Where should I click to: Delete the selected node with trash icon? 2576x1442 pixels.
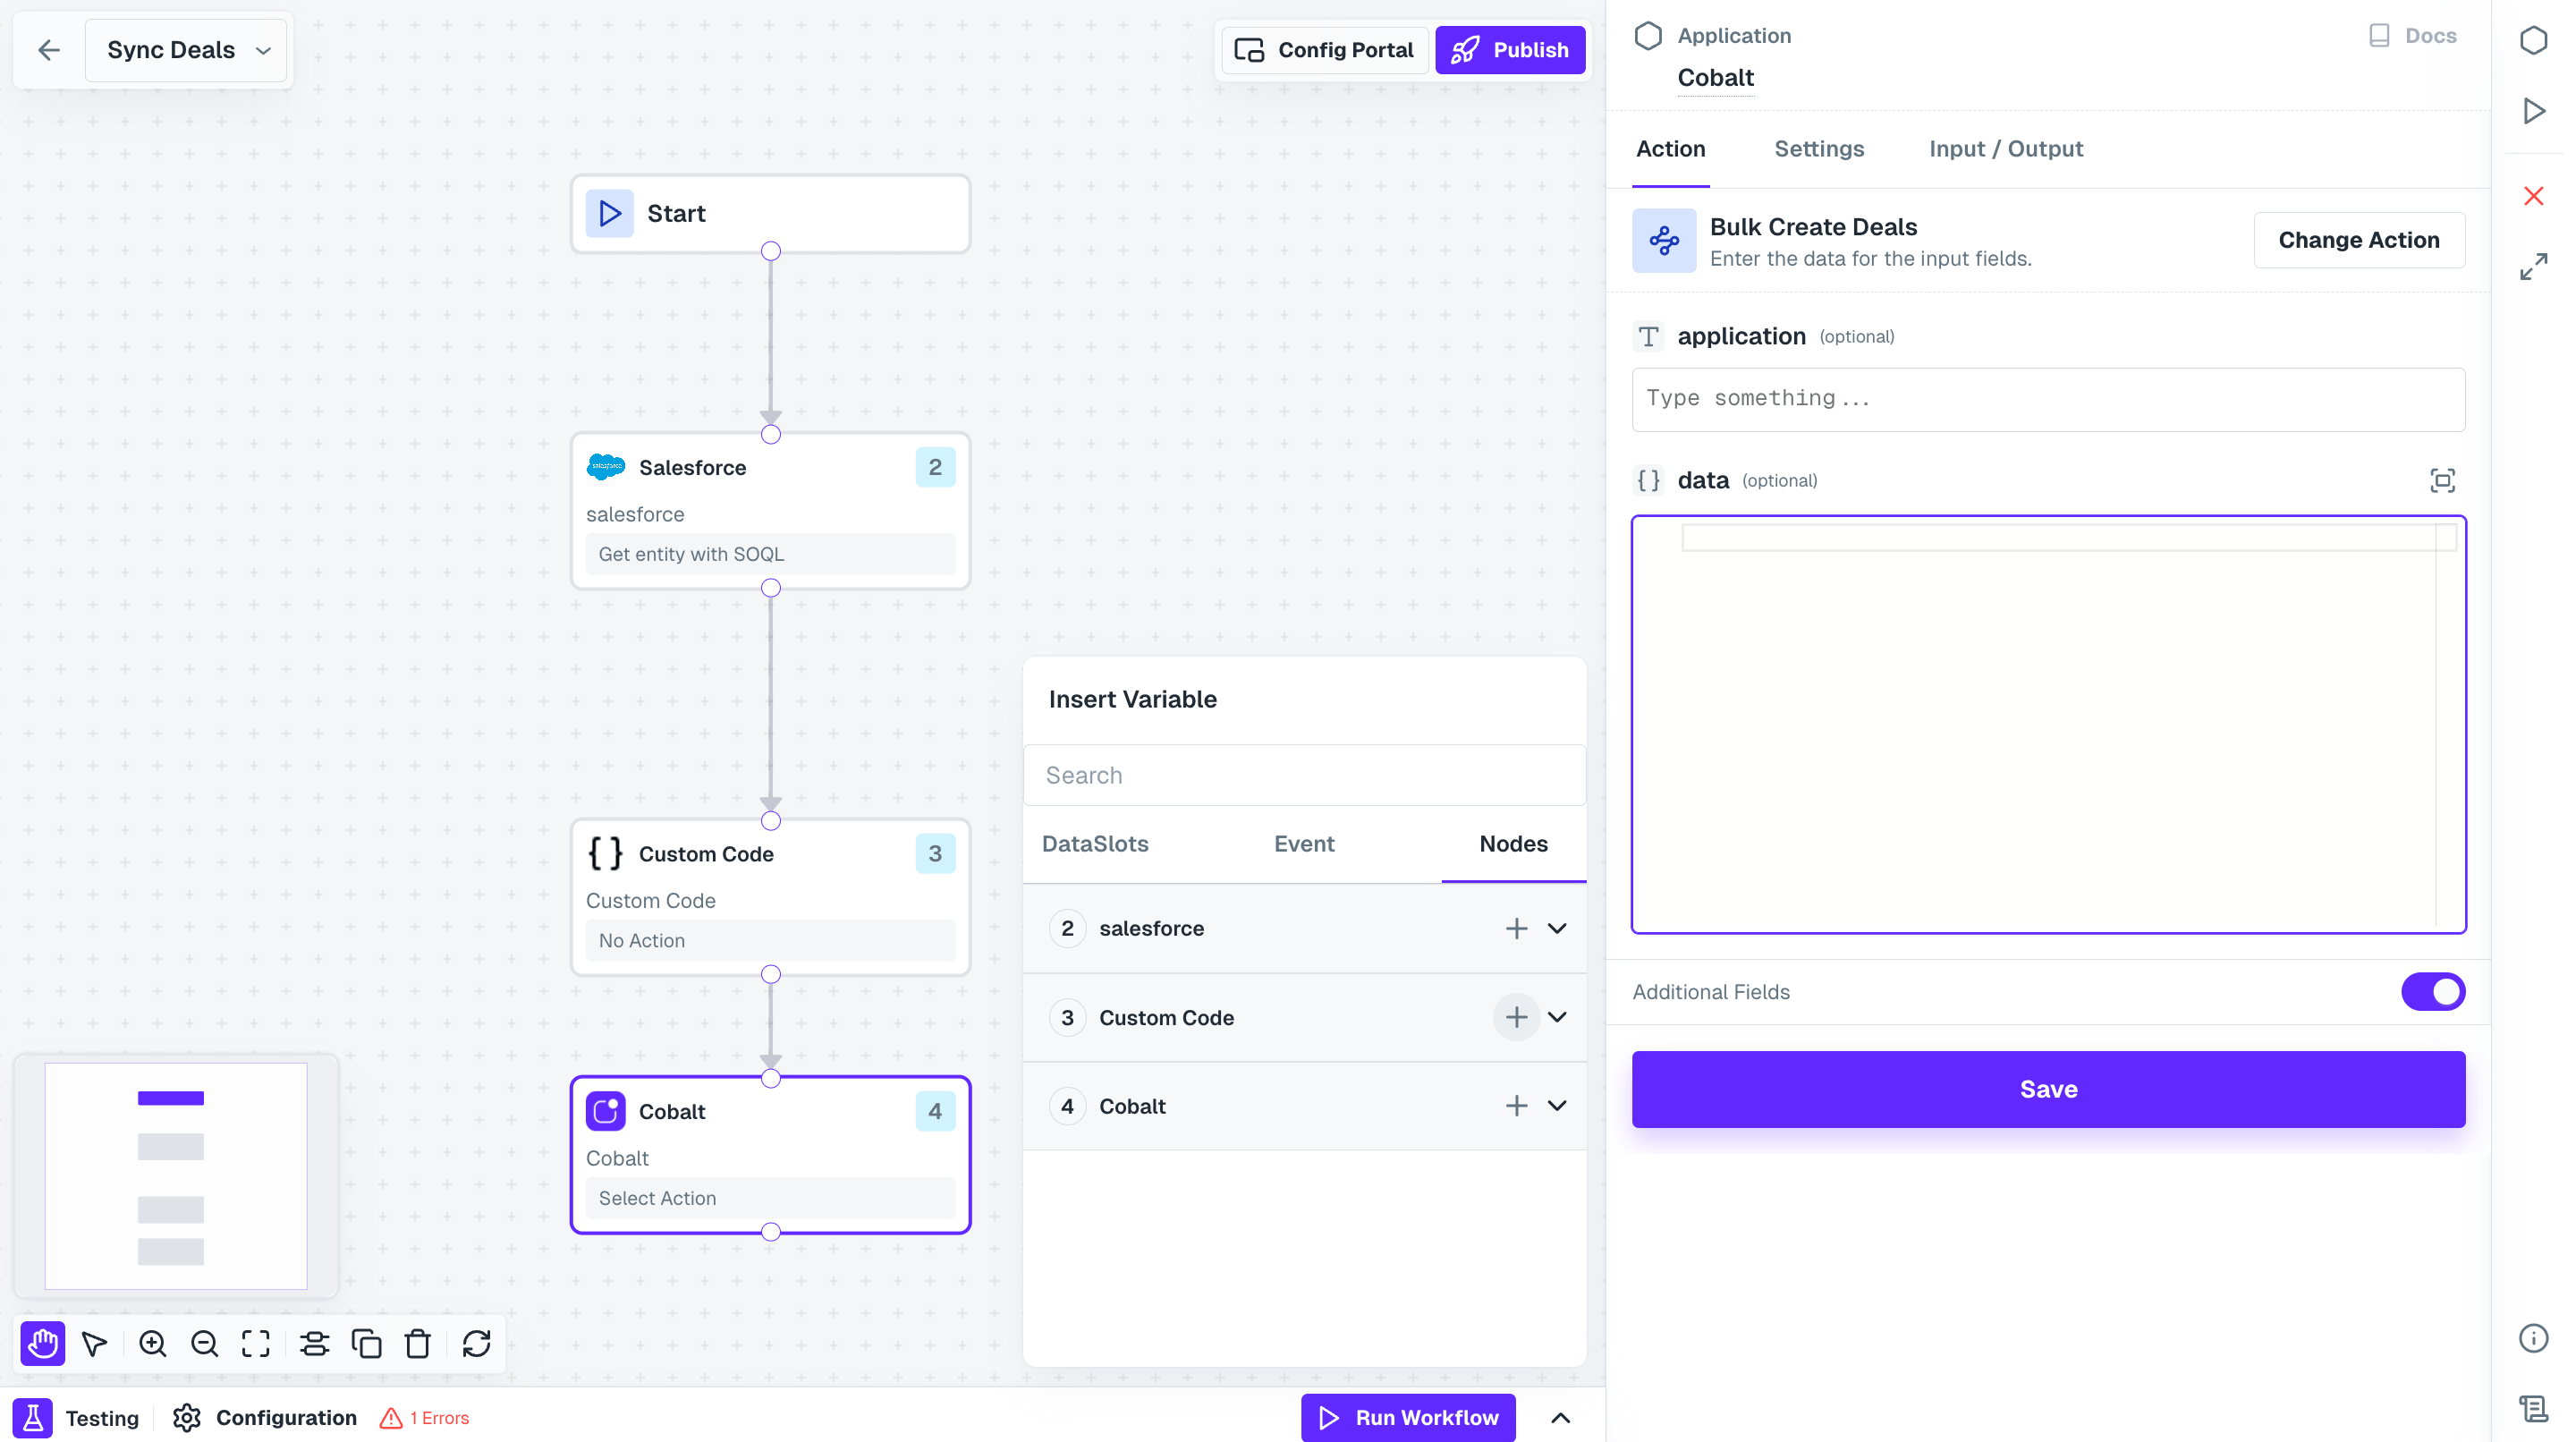tap(418, 1343)
